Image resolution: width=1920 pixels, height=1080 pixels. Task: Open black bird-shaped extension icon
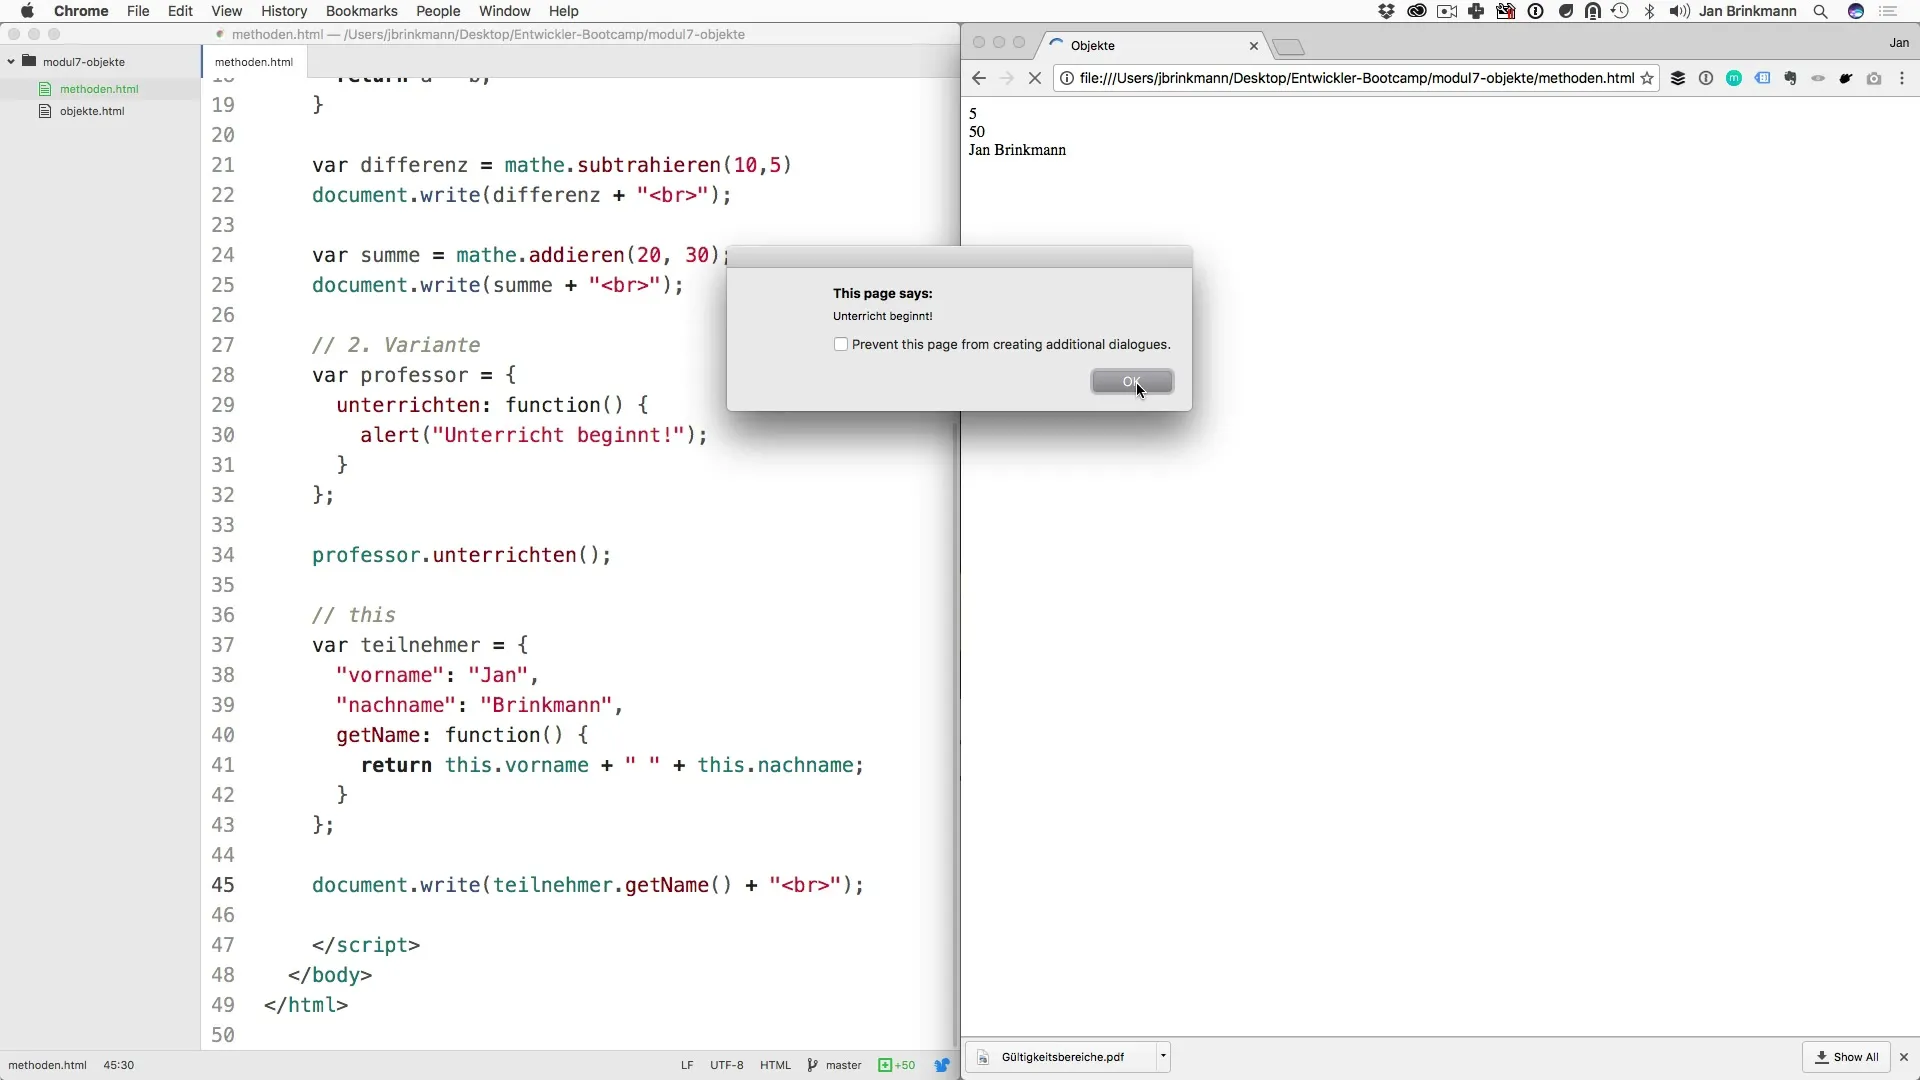tap(1846, 78)
